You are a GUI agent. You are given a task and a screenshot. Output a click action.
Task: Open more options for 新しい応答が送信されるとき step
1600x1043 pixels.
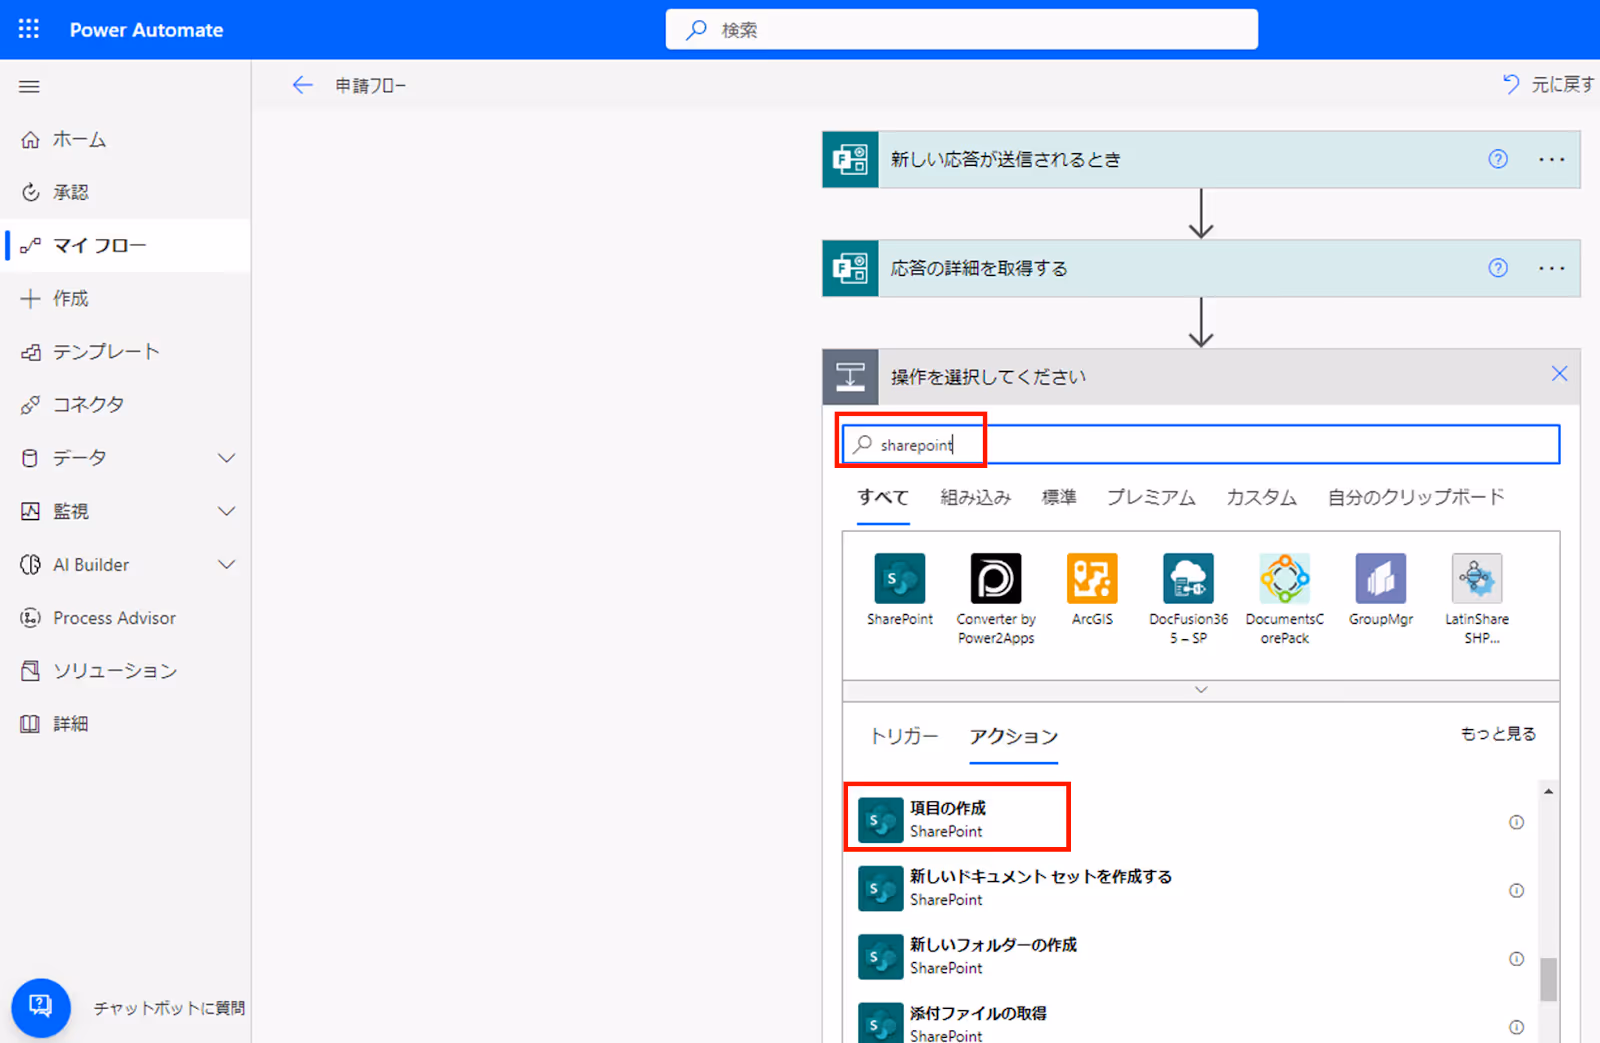point(1551,159)
